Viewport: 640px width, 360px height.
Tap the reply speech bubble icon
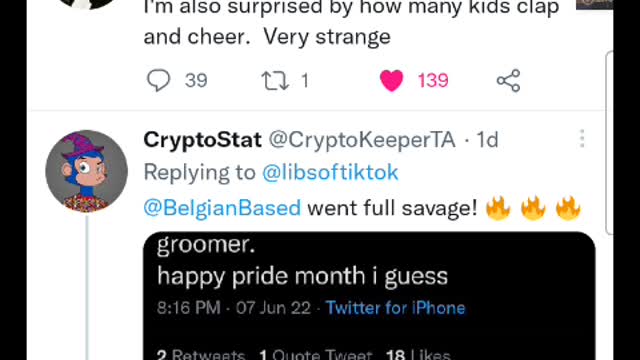[x=158, y=80]
